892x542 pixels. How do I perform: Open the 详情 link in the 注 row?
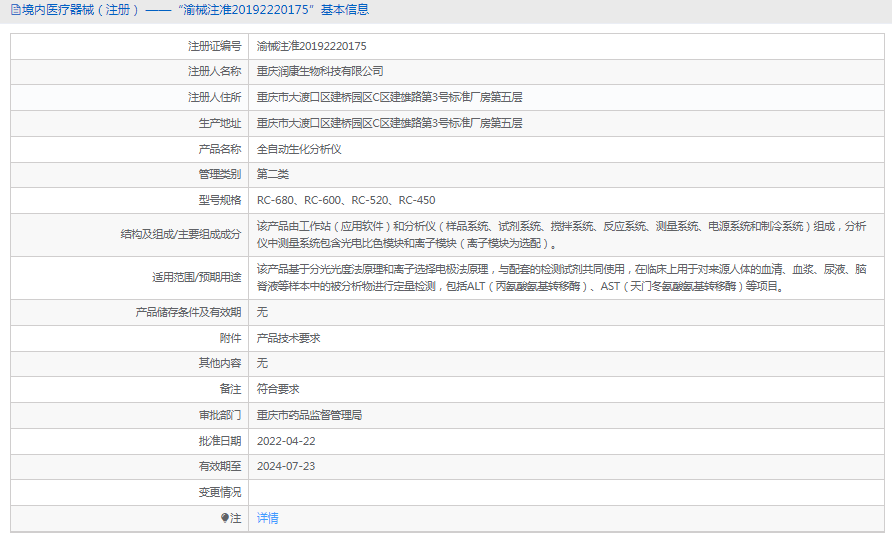tap(267, 518)
